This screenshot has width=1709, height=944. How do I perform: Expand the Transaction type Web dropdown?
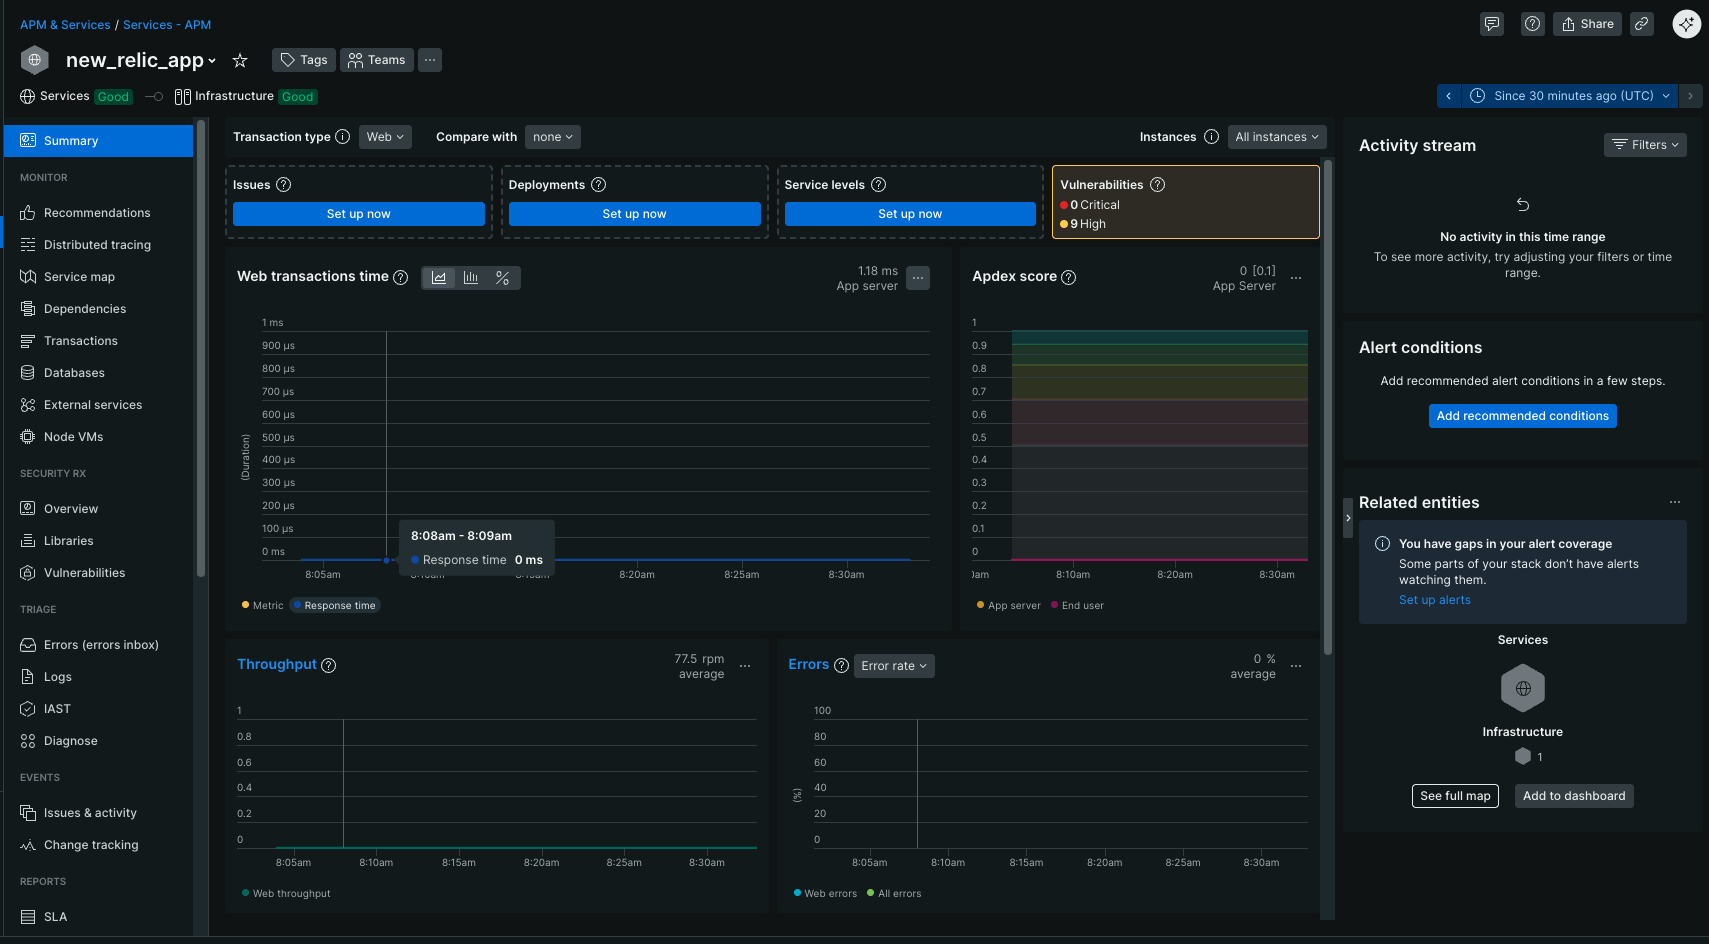(x=385, y=137)
